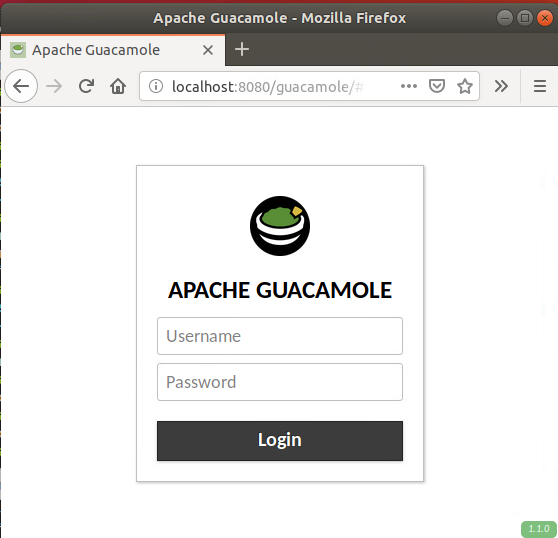This screenshot has height=538, width=558.
Task: Open the Firefox hamburger menu
Action: click(539, 86)
